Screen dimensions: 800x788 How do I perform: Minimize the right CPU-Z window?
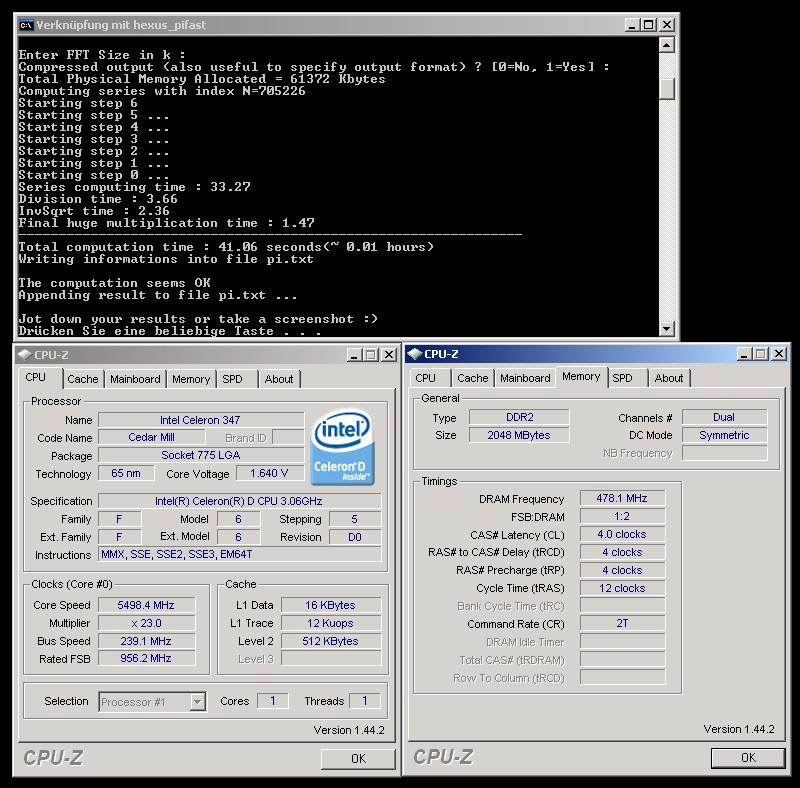[x=744, y=354]
